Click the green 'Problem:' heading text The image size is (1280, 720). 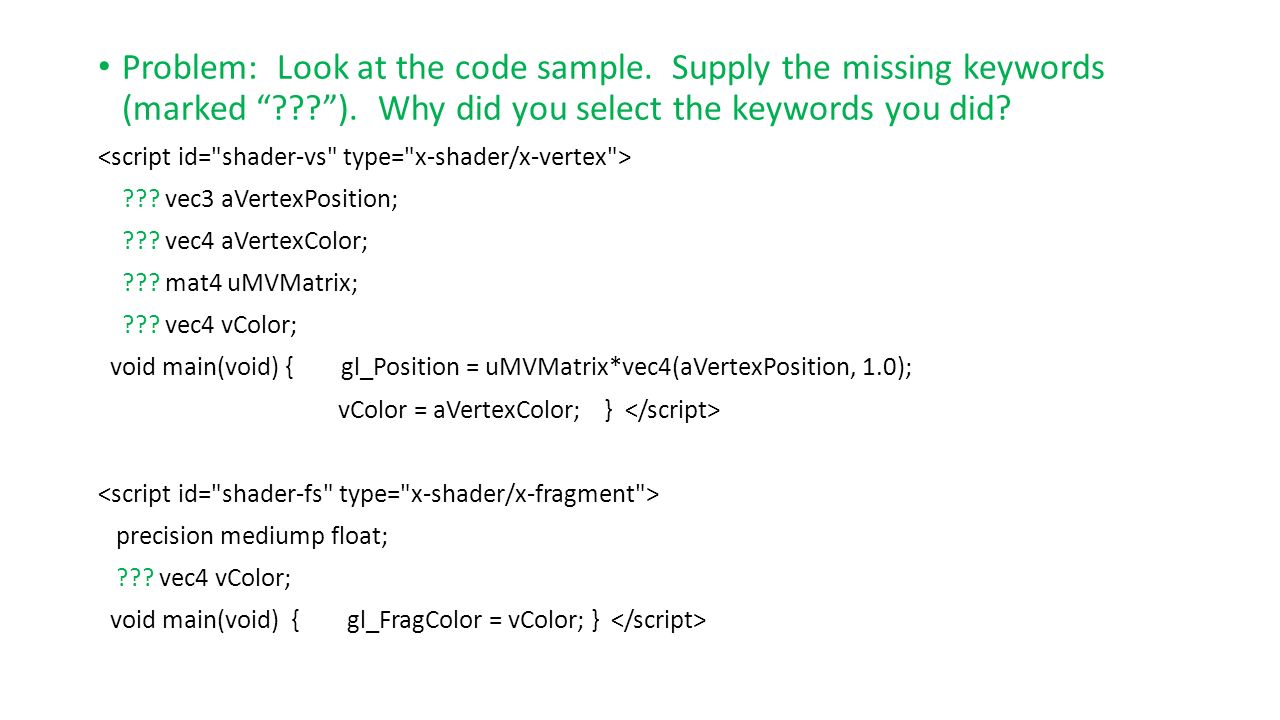(191, 69)
